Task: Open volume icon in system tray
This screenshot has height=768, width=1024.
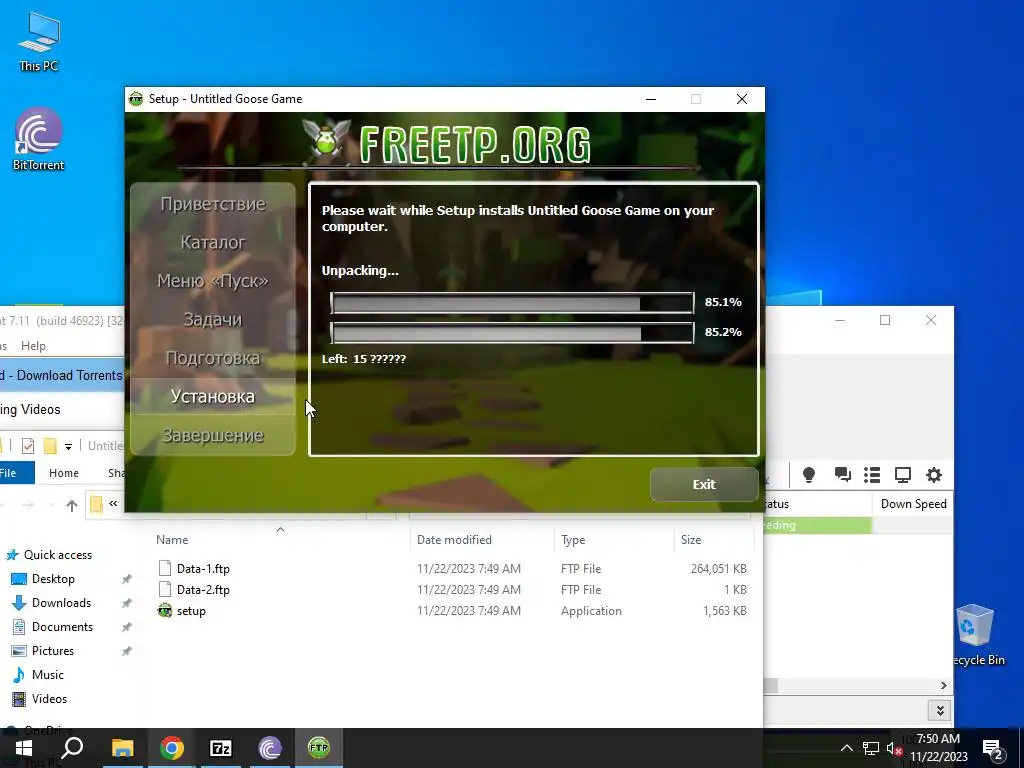Action: click(893, 748)
